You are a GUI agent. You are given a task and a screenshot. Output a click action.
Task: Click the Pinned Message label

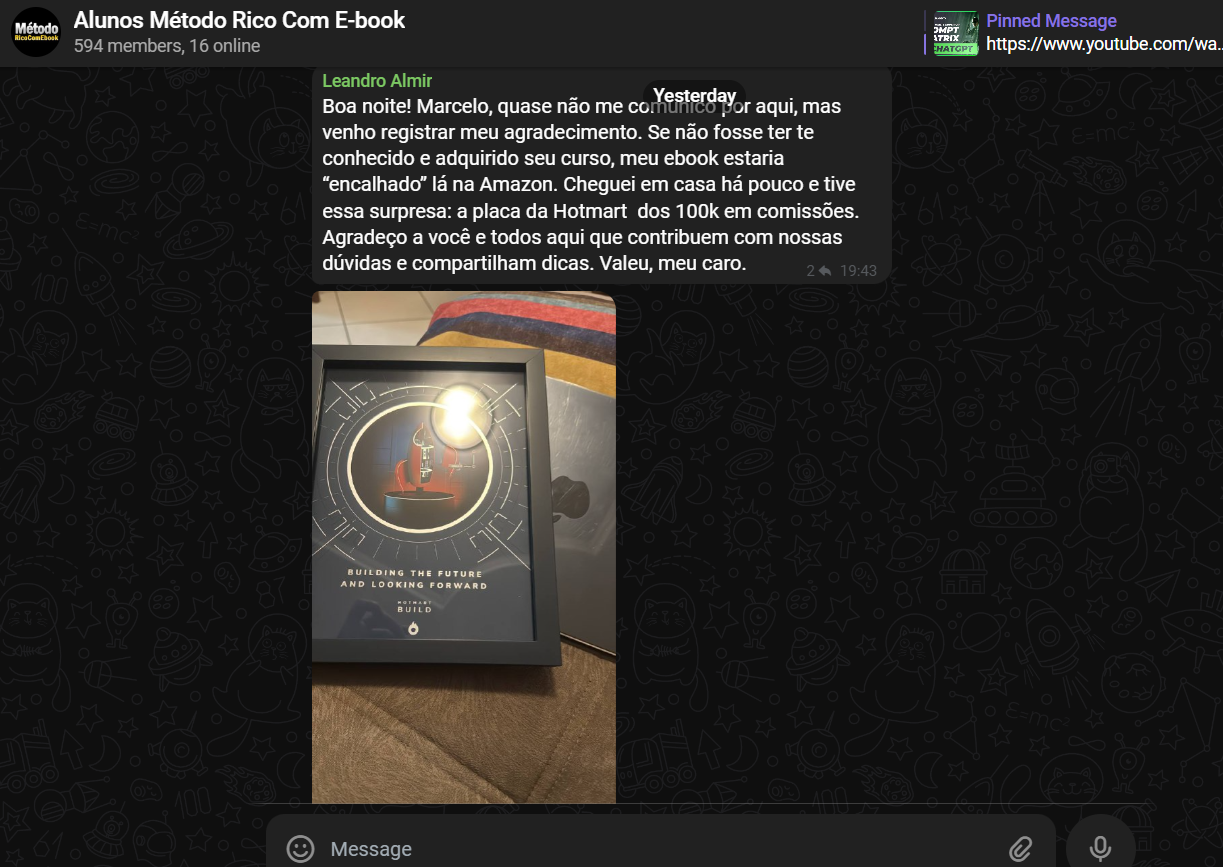pyautogui.click(x=1051, y=21)
